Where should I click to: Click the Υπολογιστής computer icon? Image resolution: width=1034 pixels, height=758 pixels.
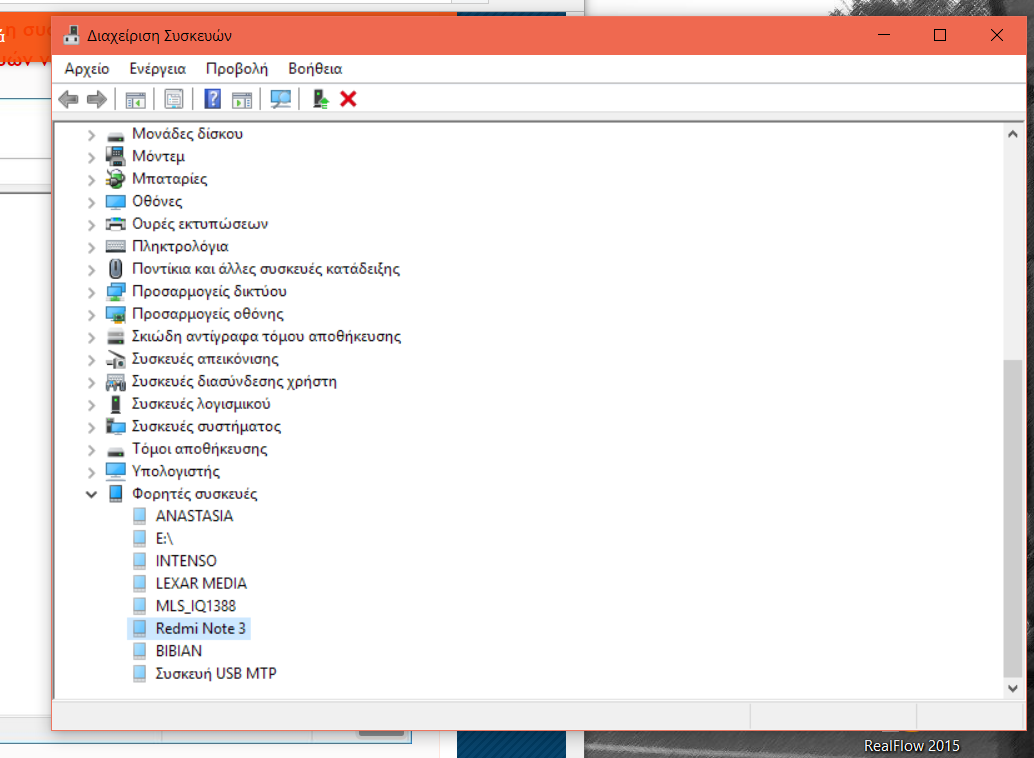[x=115, y=471]
